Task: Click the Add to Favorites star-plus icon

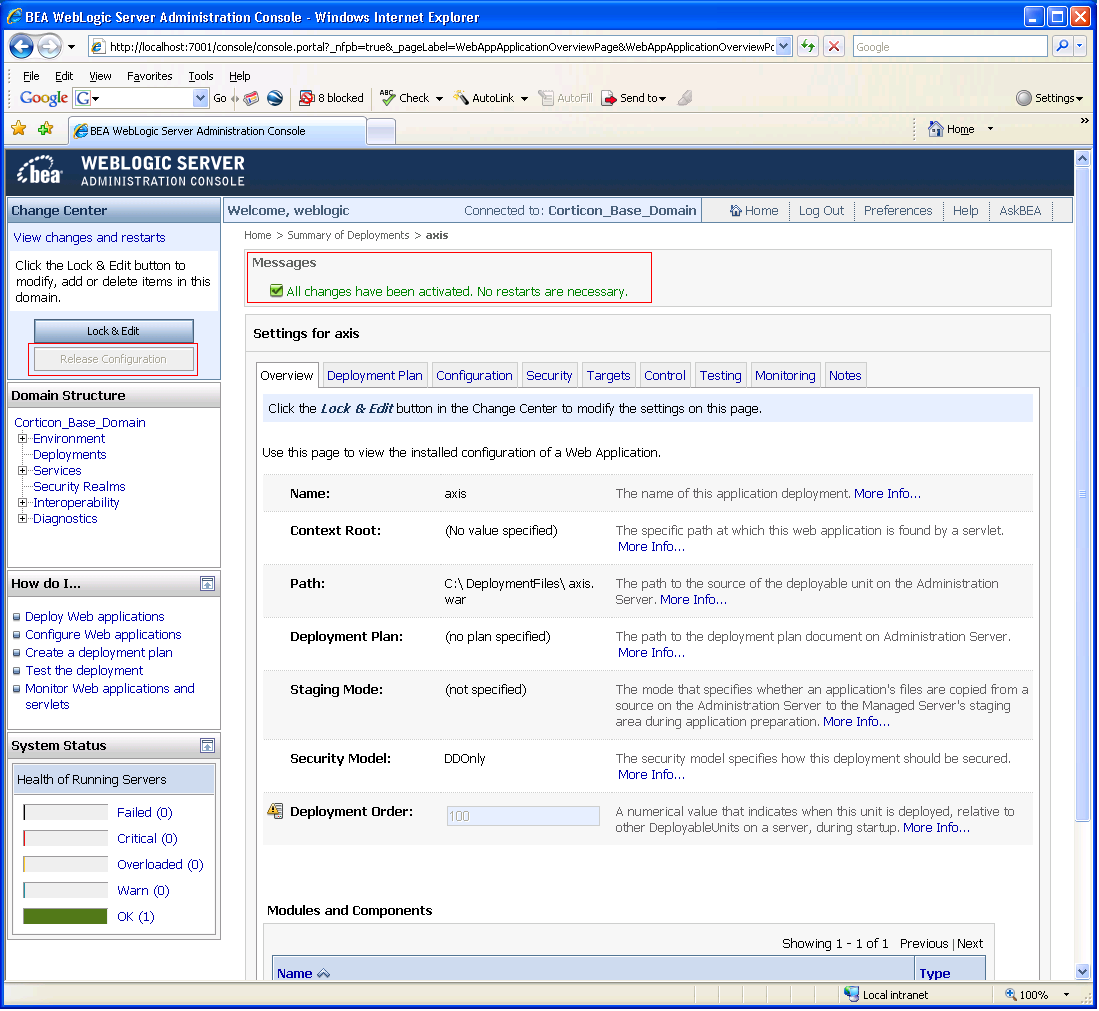Action: click(x=46, y=128)
